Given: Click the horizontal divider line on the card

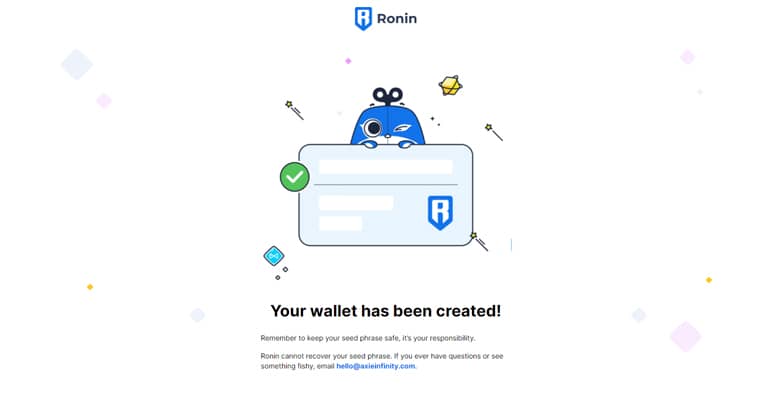Looking at the screenshot, I should pos(386,185).
